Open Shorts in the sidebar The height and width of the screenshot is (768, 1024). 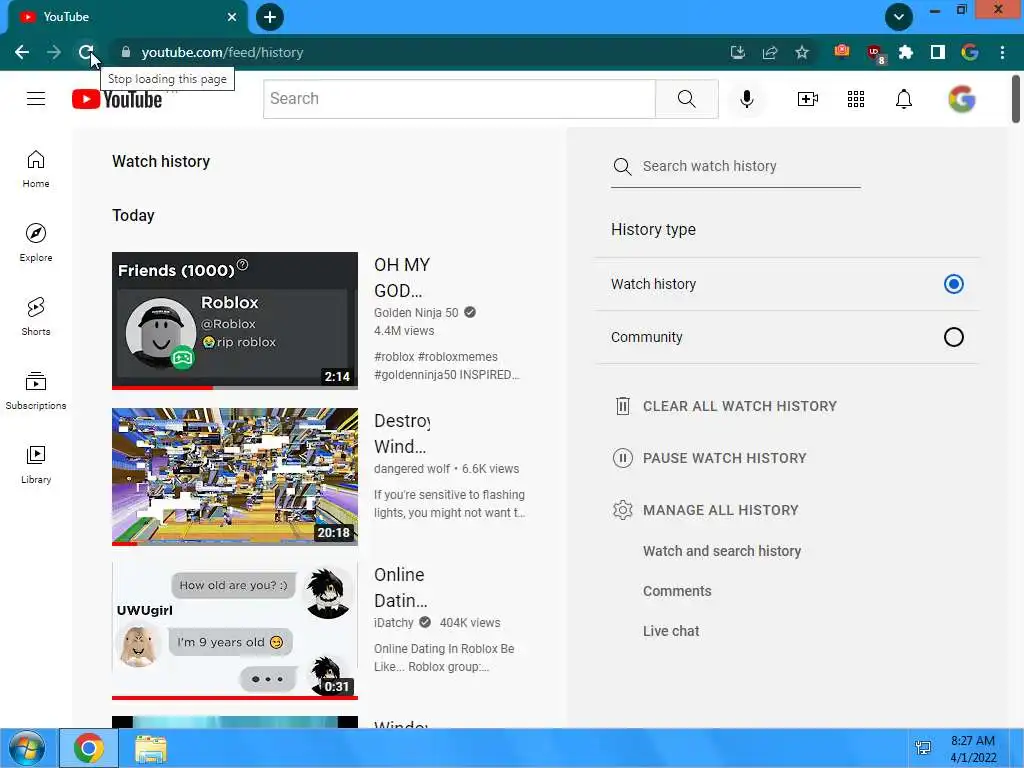(x=36, y=317)
